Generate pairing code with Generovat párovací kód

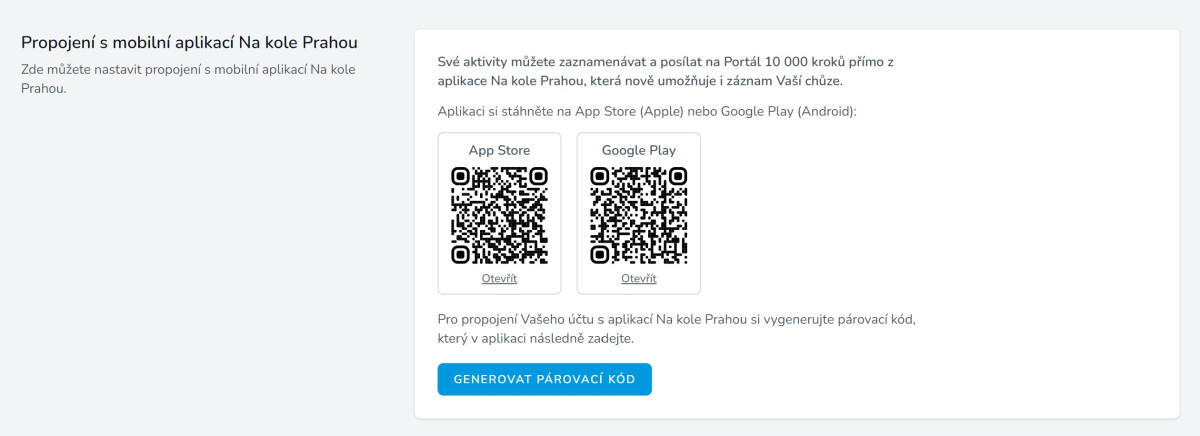click(x=544, y=379)
